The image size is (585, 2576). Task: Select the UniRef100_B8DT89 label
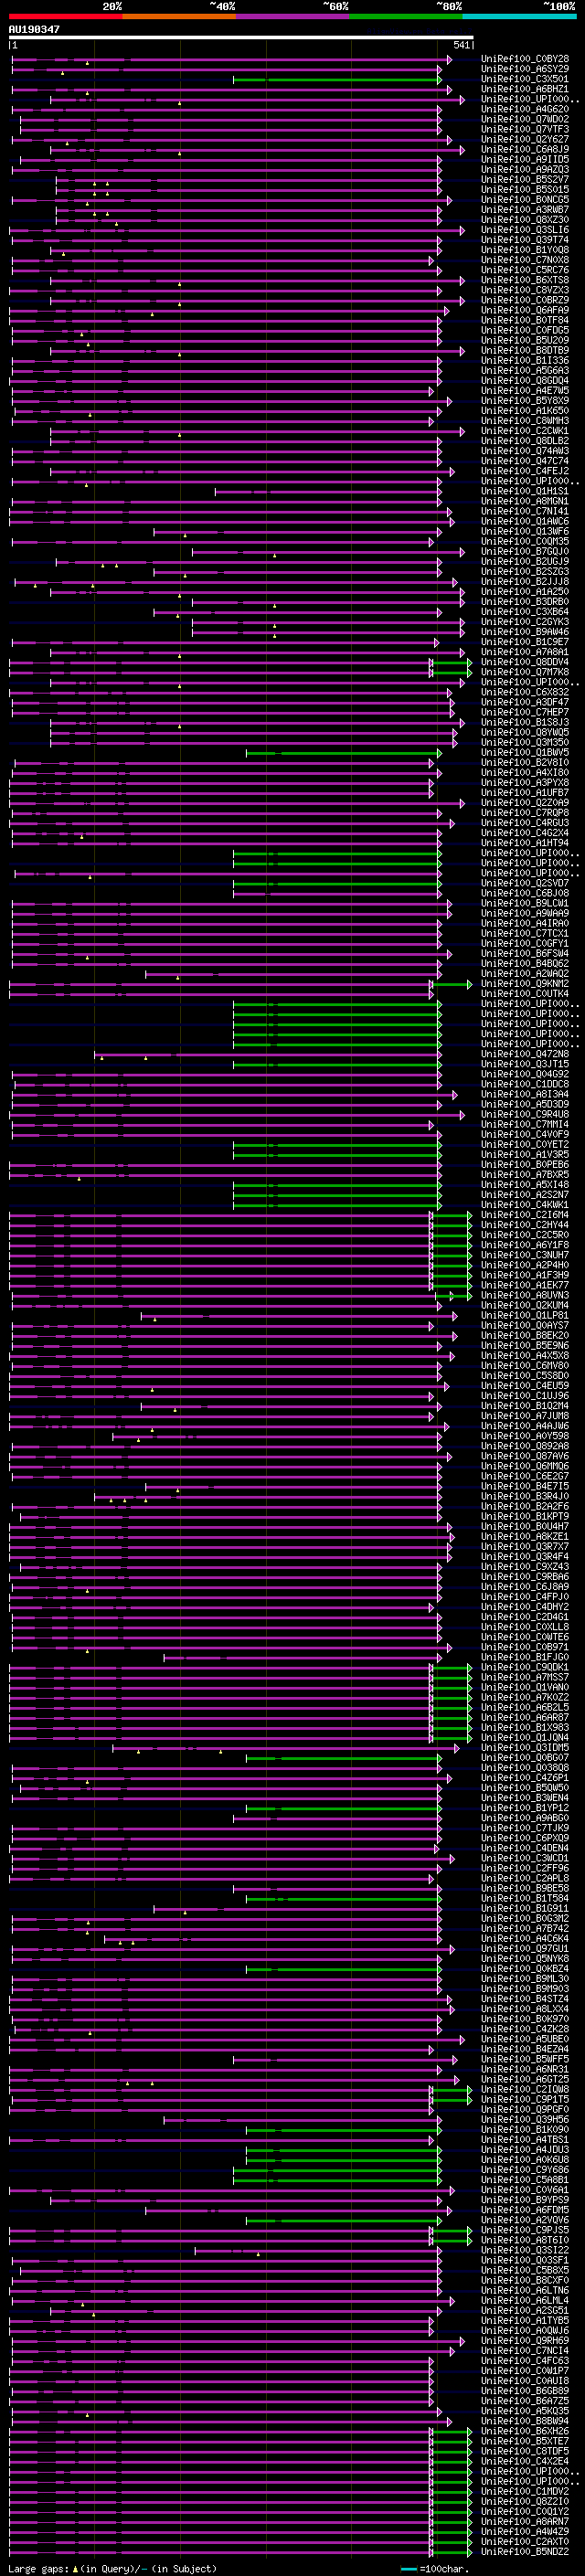pyautogui.click(x=524, y=350)
